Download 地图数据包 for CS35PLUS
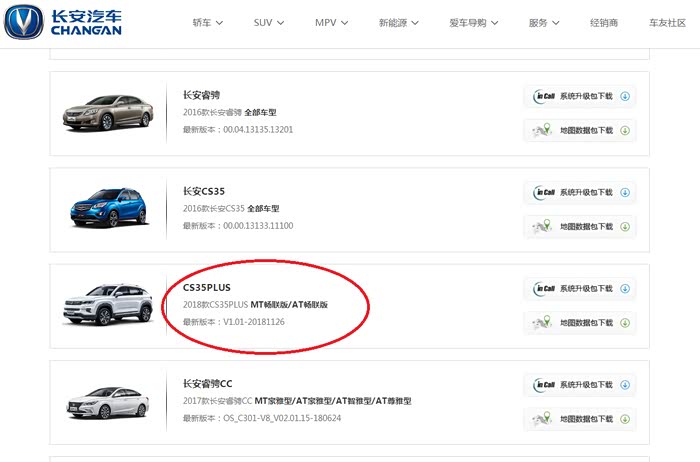Screen dimensions: 700x462 coord(580,323)
